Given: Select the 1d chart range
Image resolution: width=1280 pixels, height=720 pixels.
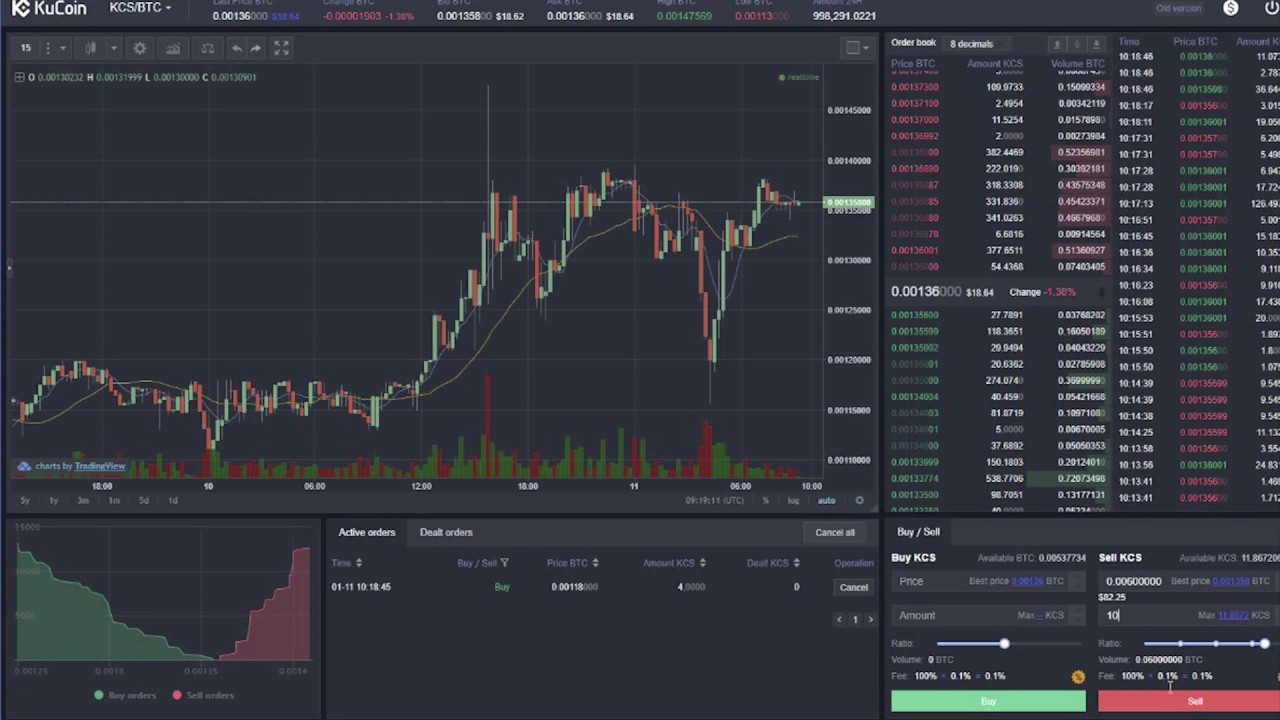Looking at the screenshot, I should pyautogui.click(x=173, y=500).
